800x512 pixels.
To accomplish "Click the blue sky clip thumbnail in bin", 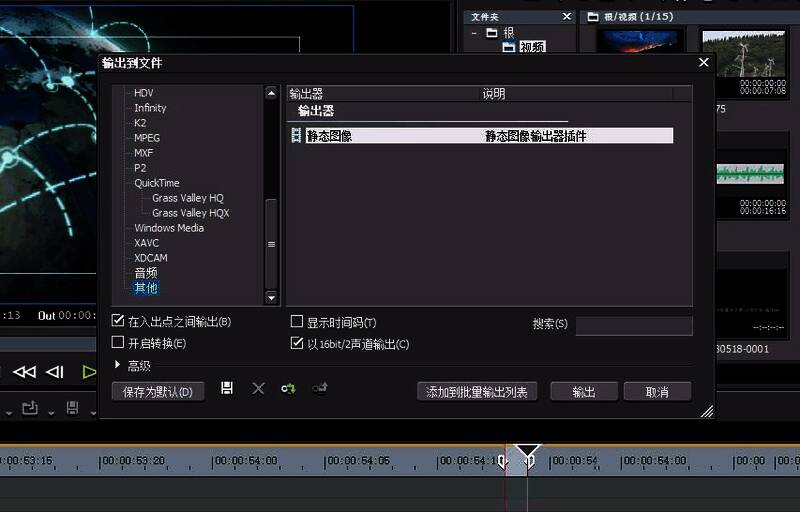I will [x=640, y=40].
